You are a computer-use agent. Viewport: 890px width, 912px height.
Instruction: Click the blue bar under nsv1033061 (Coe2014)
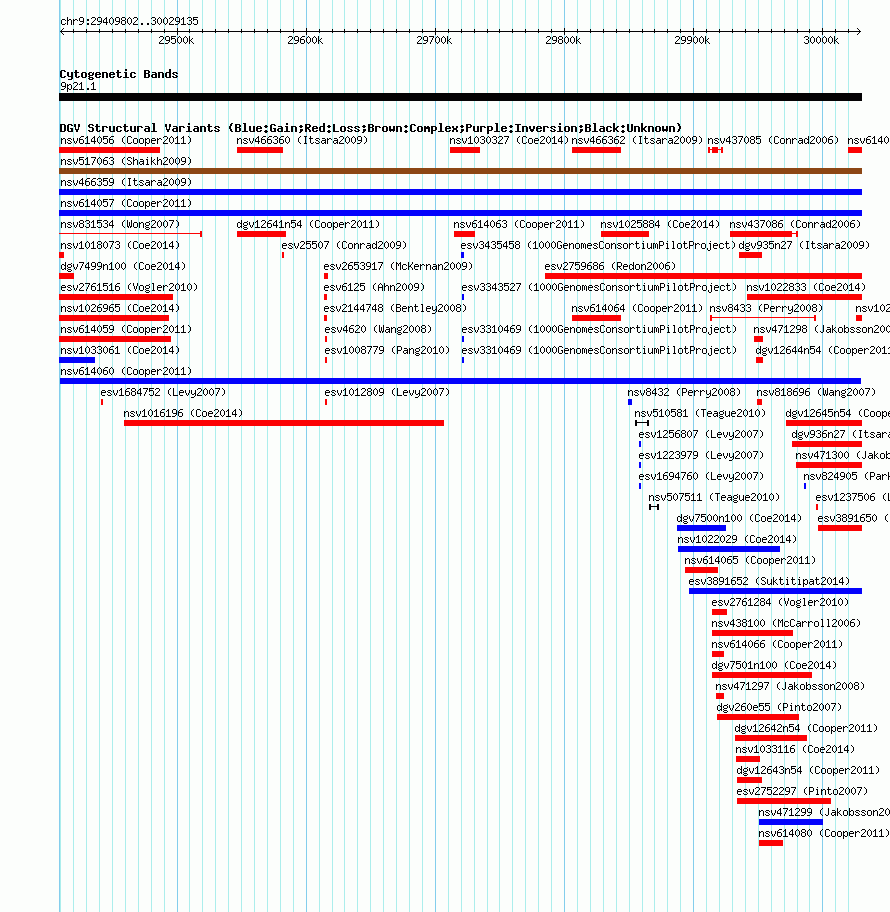tap(77, 360)
